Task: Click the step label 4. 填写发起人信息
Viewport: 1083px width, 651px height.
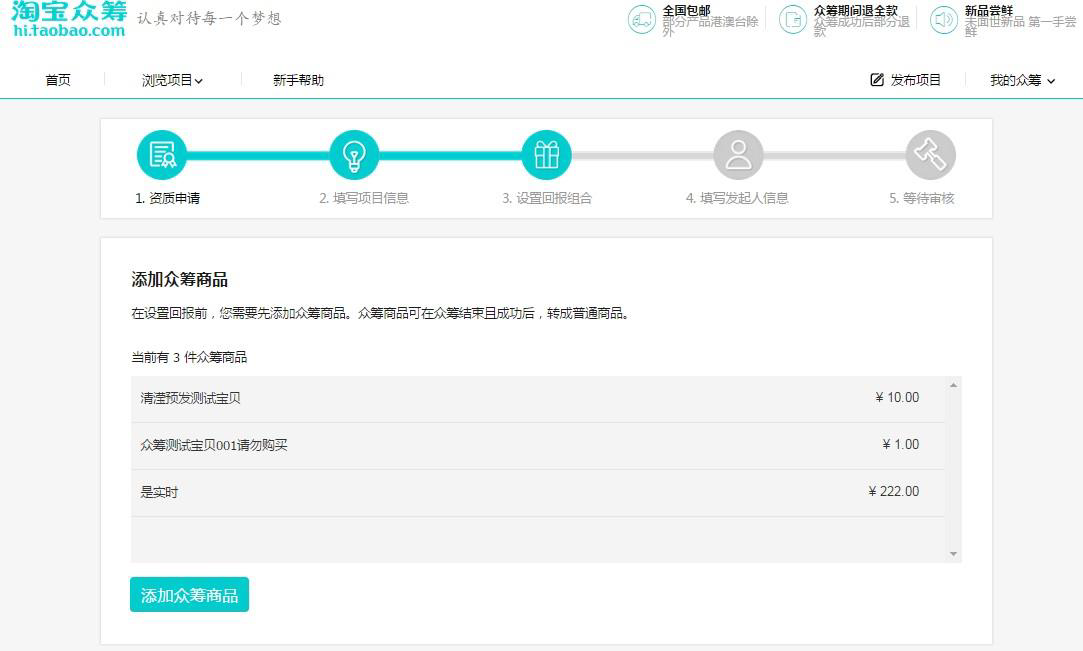Action: point(737,198)
